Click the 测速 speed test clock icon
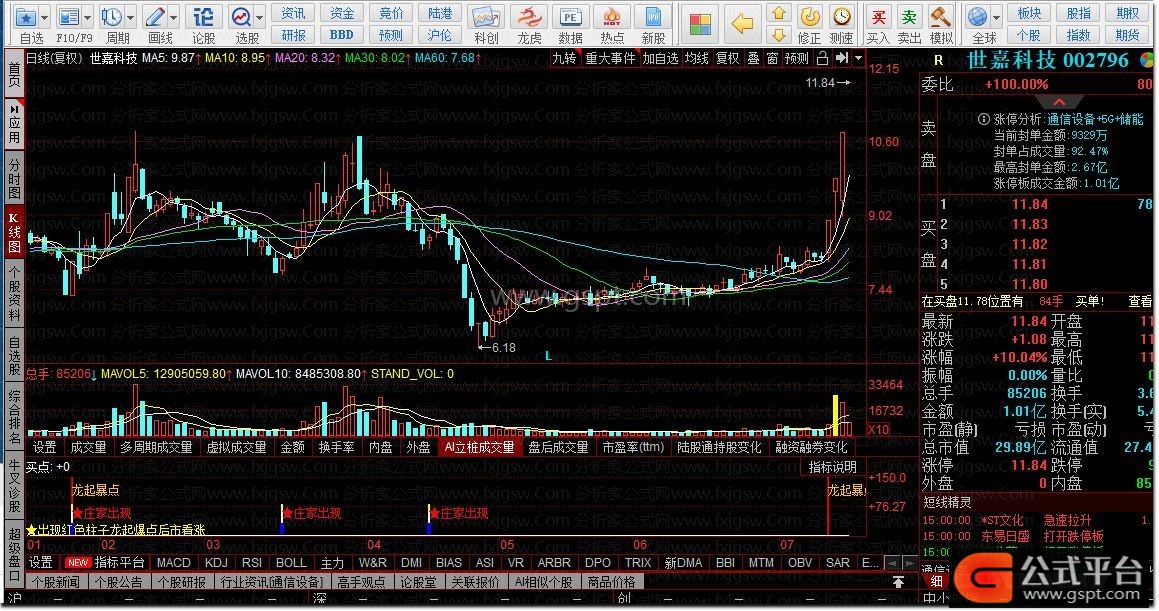 [x=841, y=16]
